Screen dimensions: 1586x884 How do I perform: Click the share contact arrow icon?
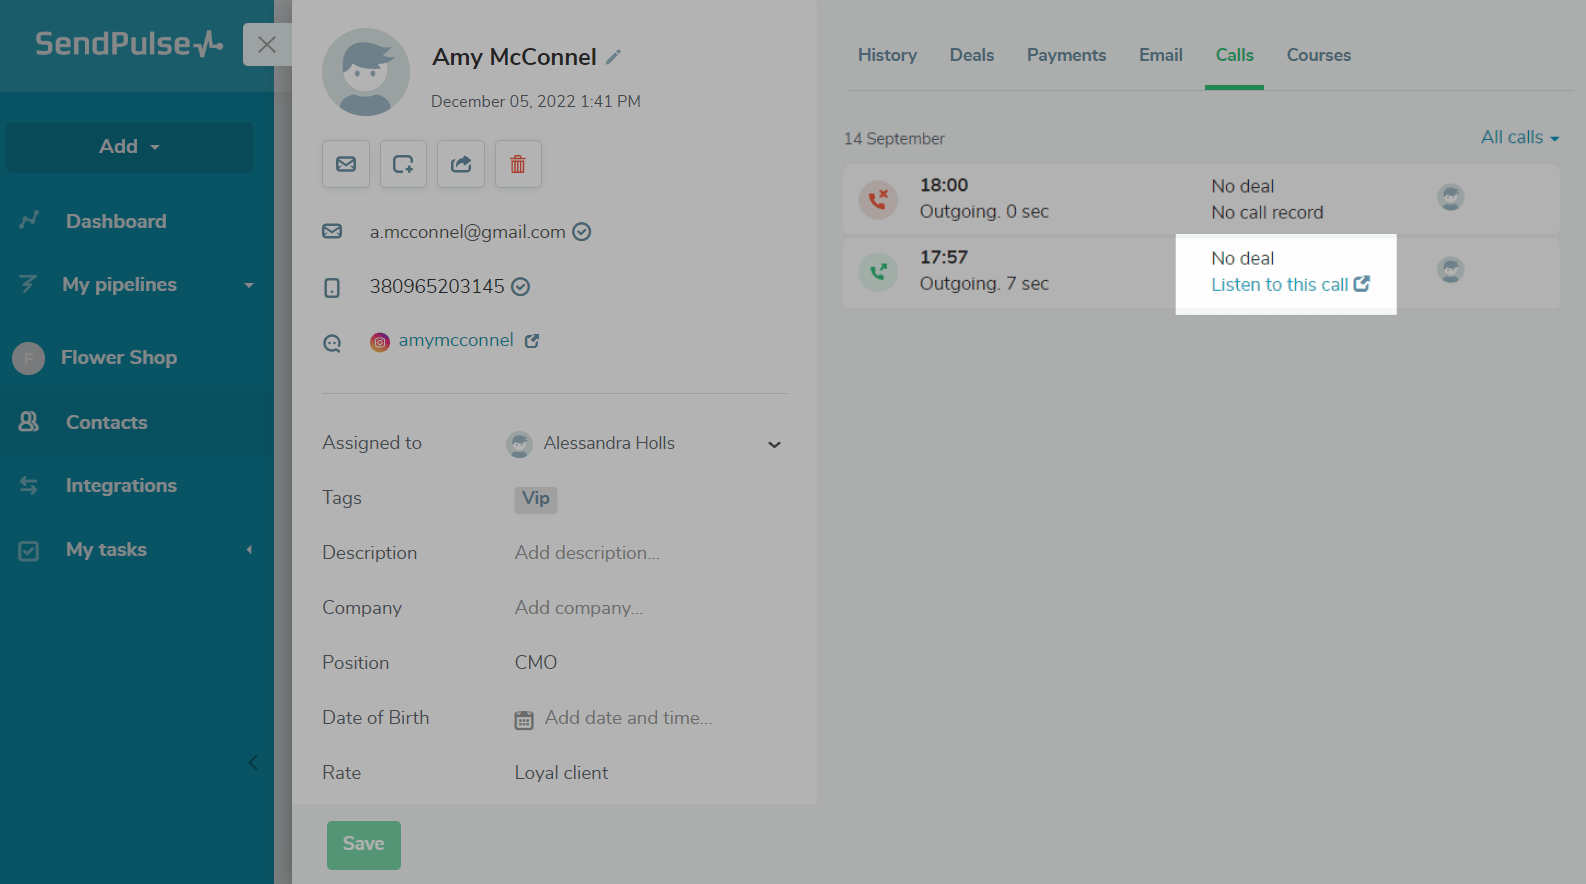coord(461,164)
